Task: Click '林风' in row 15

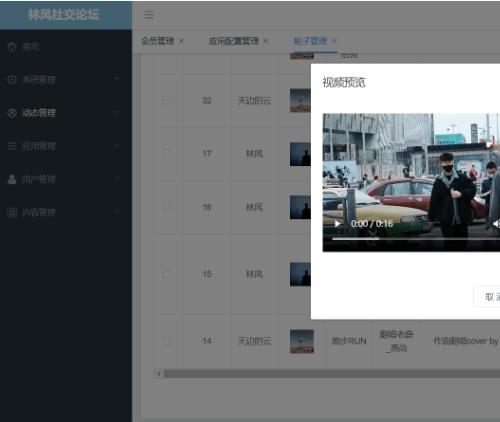Action: click(254, 274)
